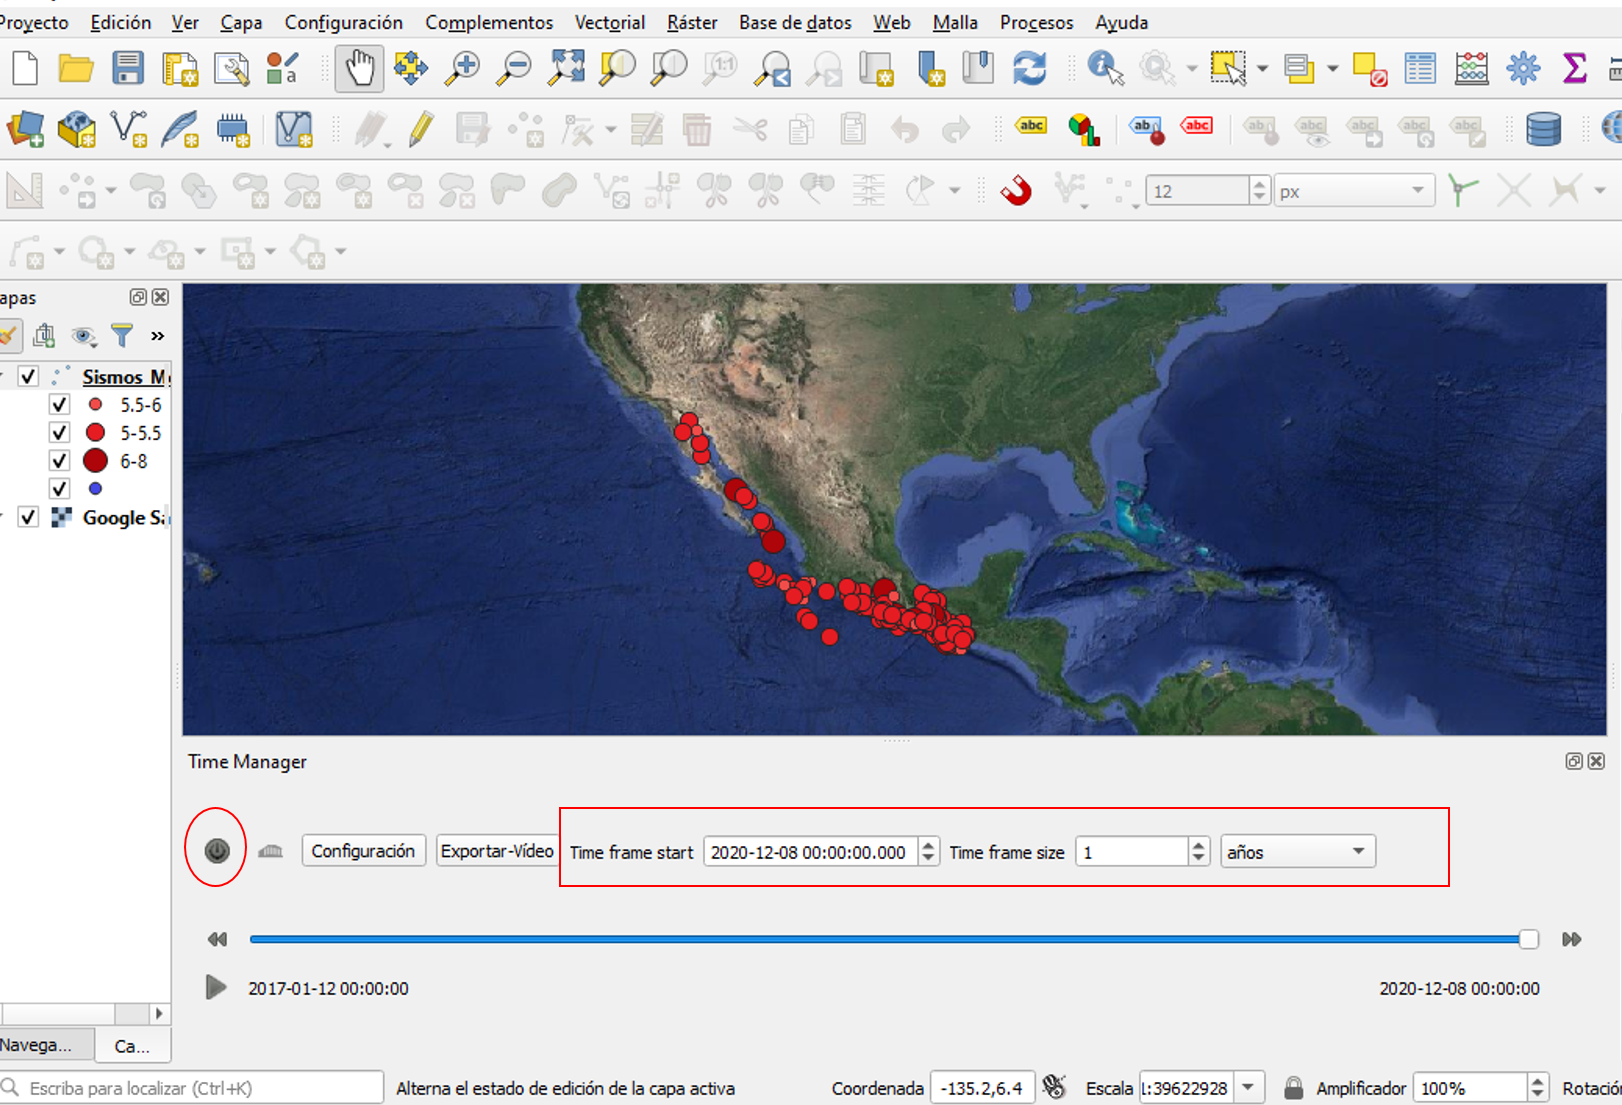Click the Zoom In magnifier icon
The height and width of the screenshot is (1105, 1622).
[463, 68]
